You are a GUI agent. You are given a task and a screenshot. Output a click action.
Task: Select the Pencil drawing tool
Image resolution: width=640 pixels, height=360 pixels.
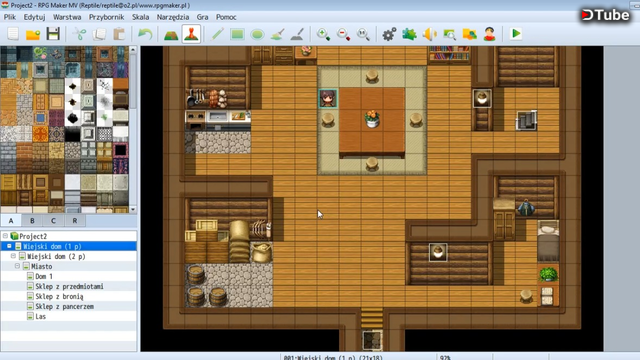tap(217, 34)
